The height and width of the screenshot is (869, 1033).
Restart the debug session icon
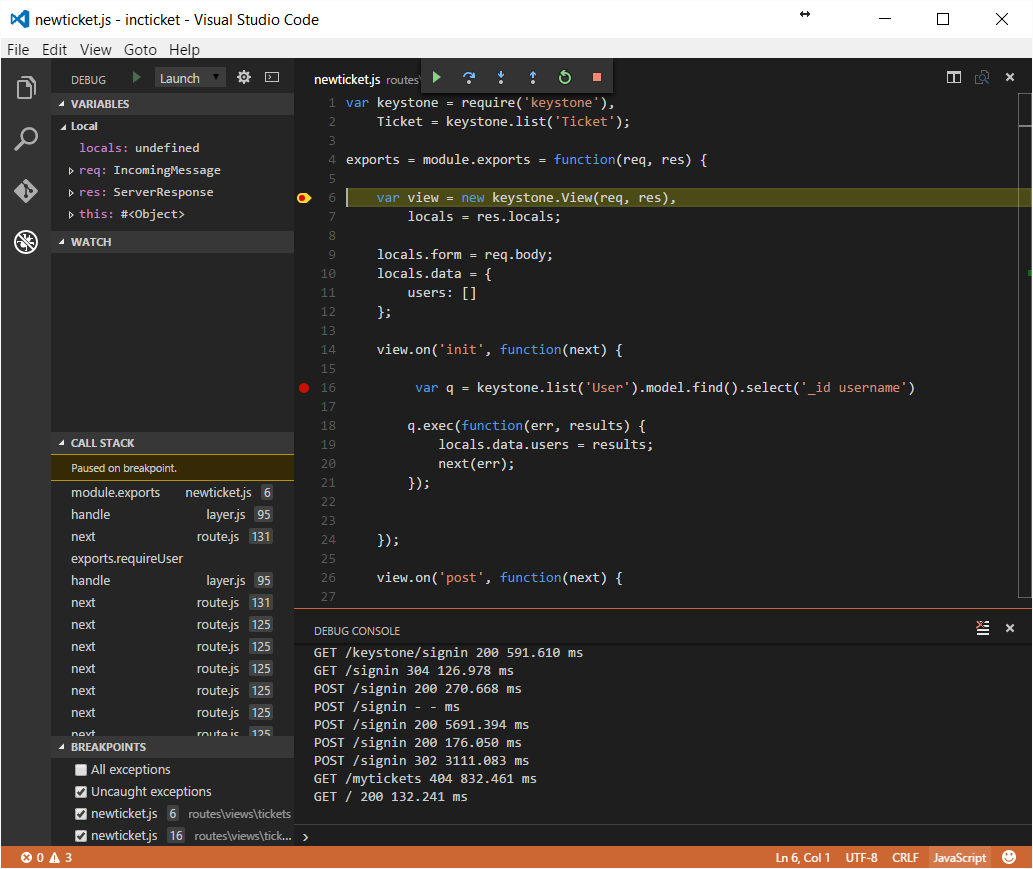click(x=564, y=77)
